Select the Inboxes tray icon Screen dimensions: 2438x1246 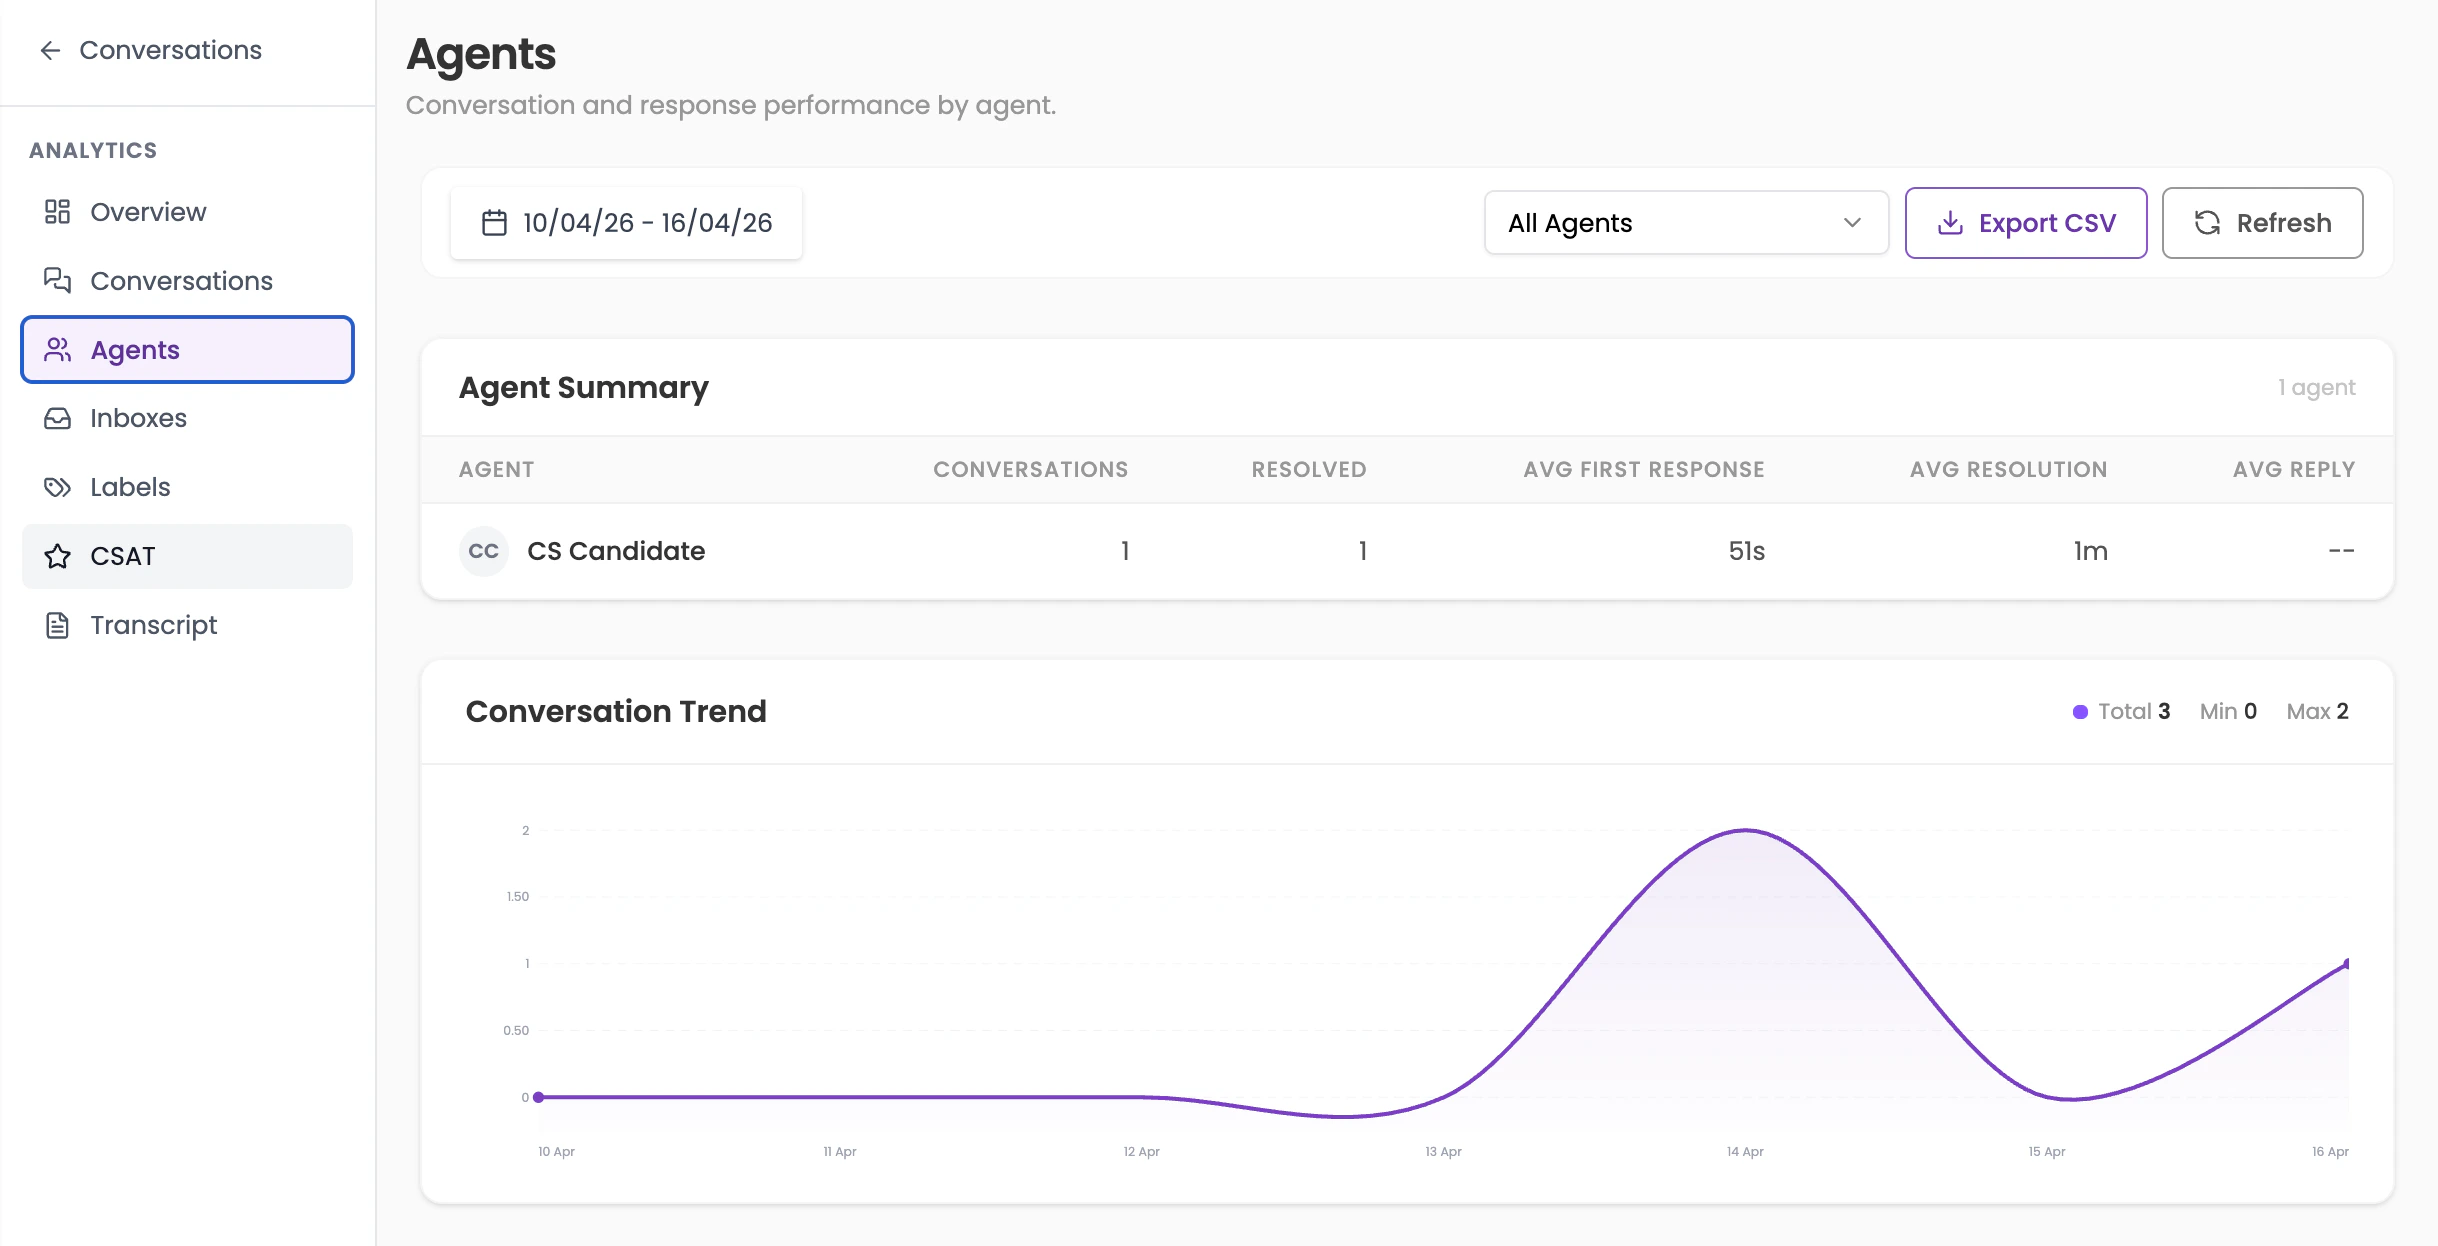[x=57, y=417]
